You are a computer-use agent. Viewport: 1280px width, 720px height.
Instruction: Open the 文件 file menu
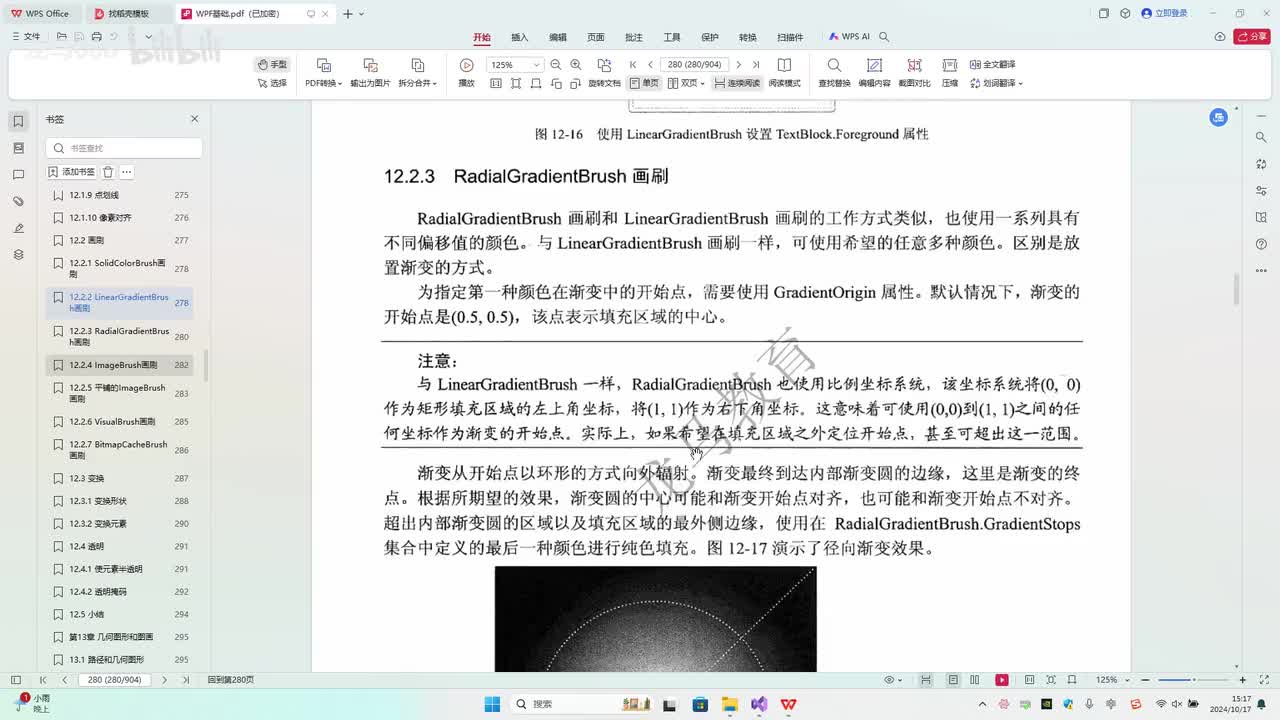tap(27, 37)
